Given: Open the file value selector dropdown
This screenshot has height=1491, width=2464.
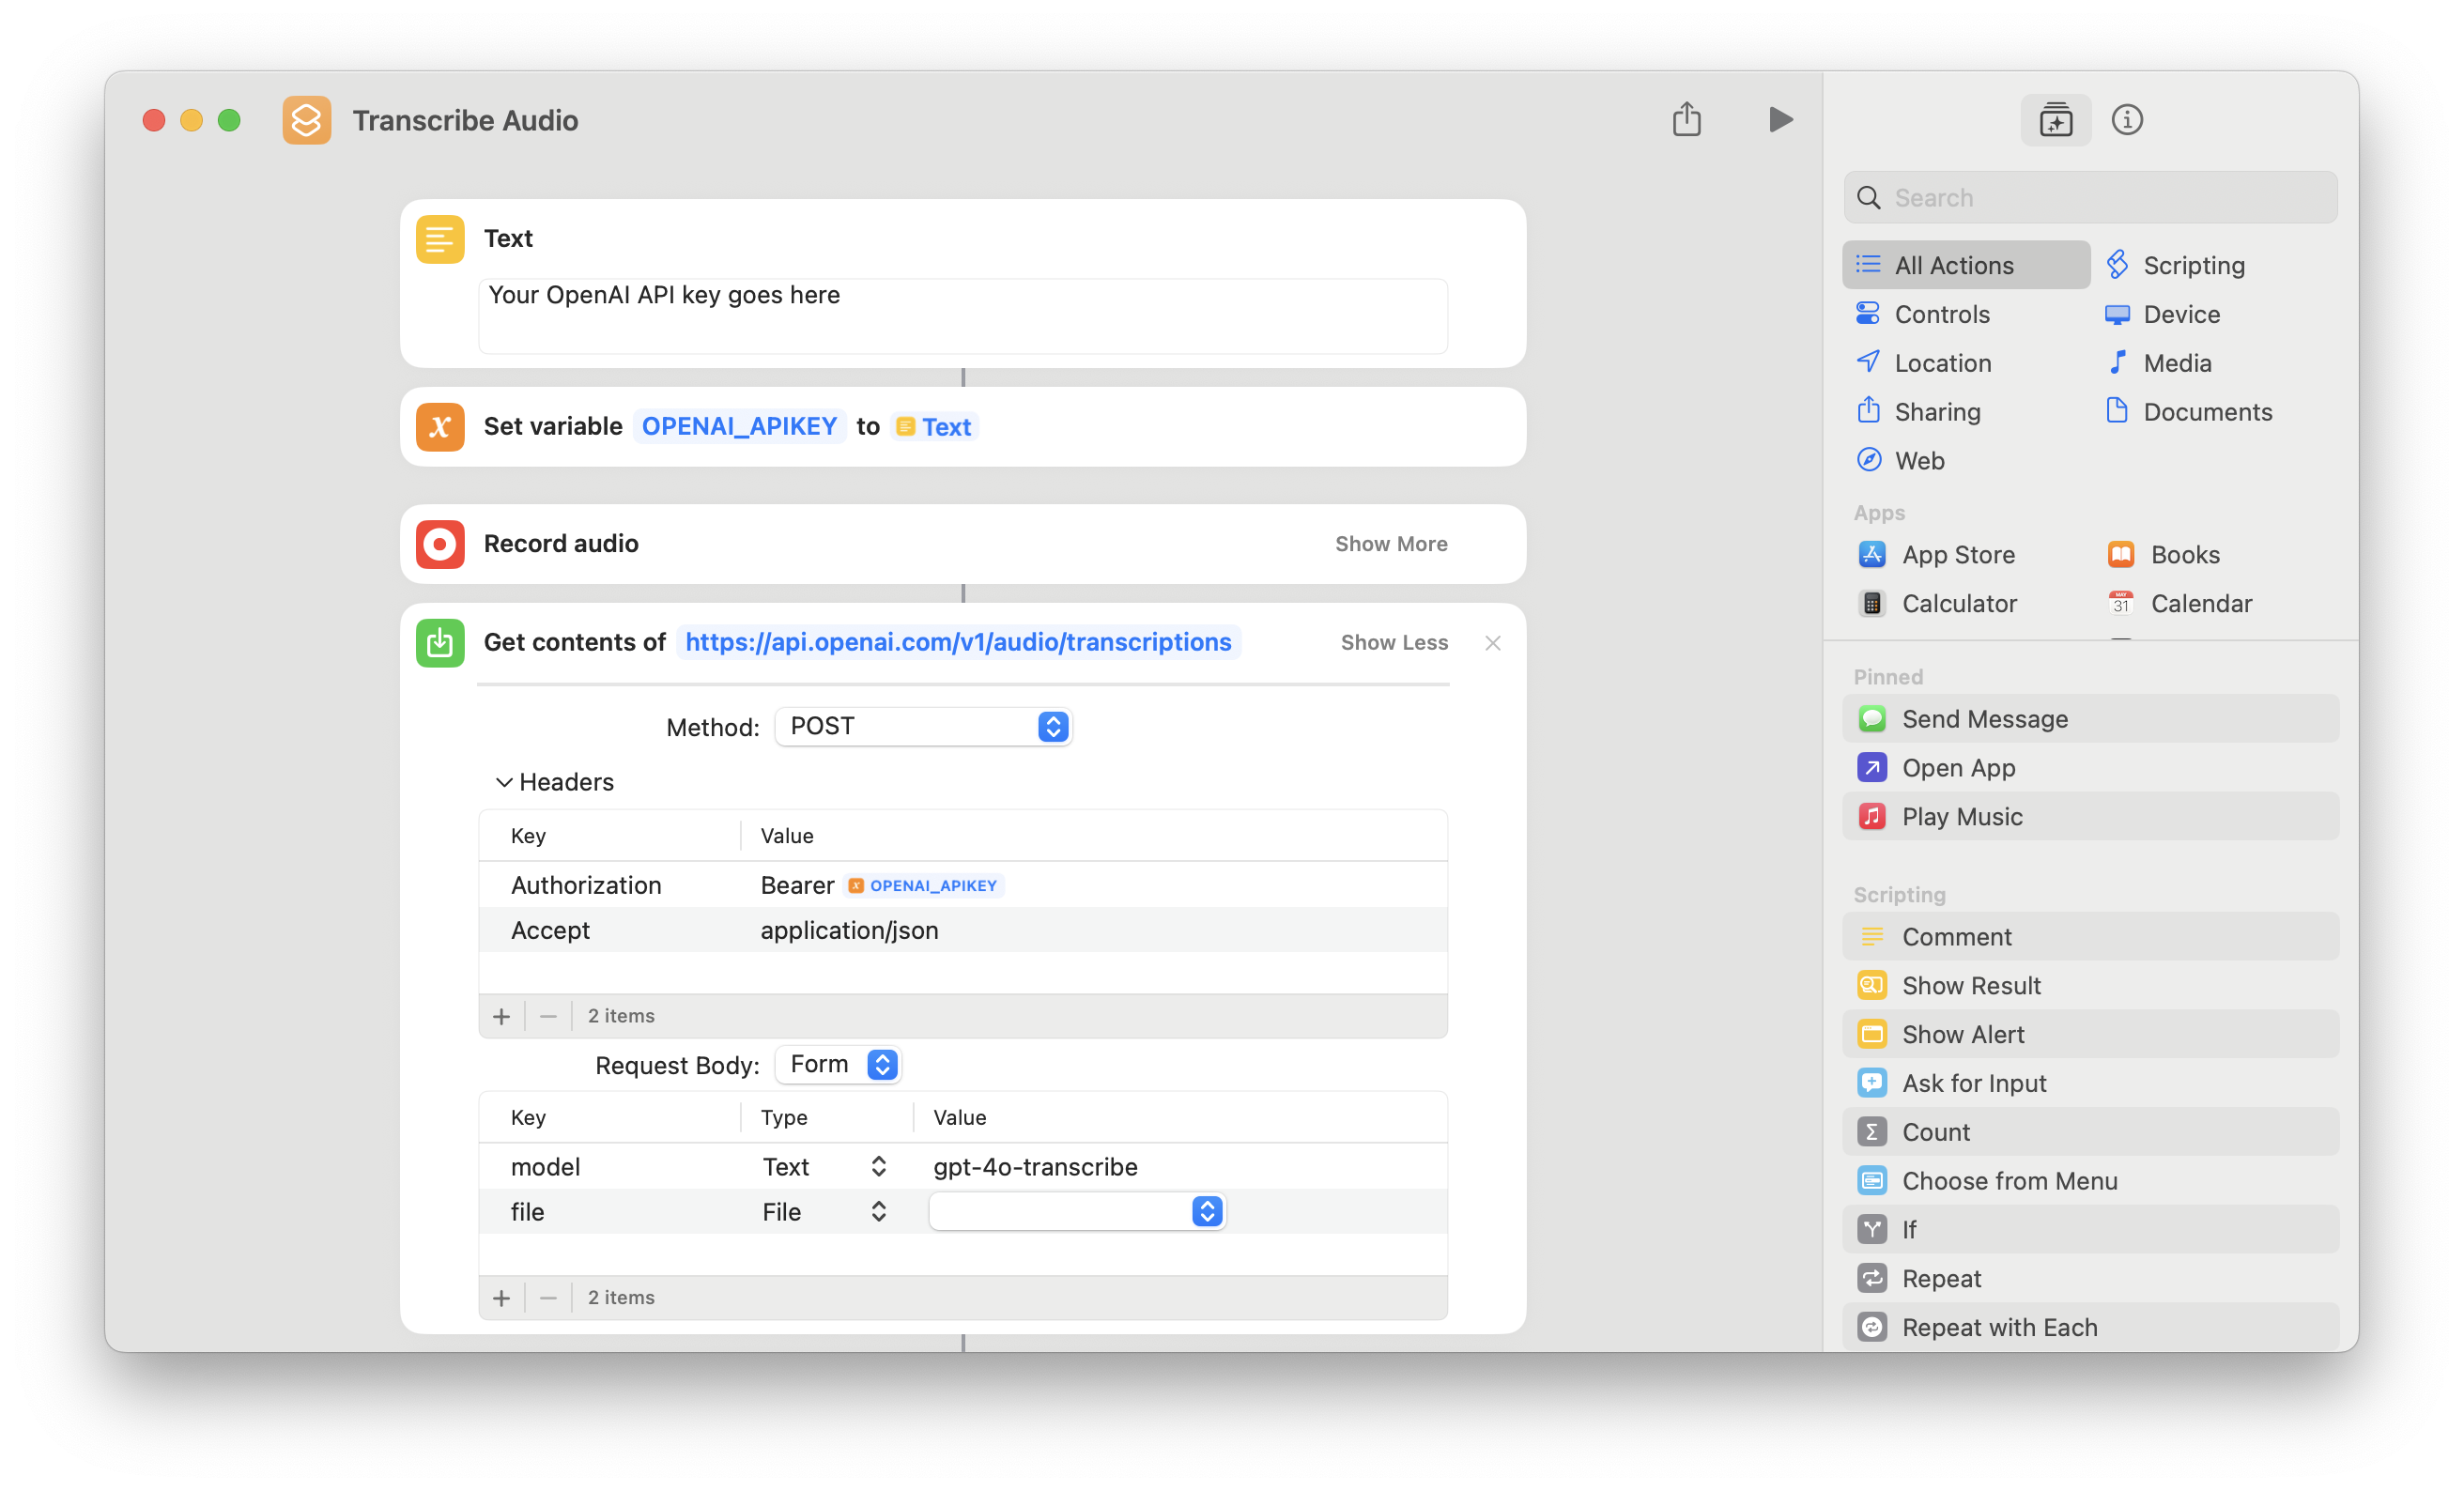Looking at the screenshot, I should (1207, 1212).
